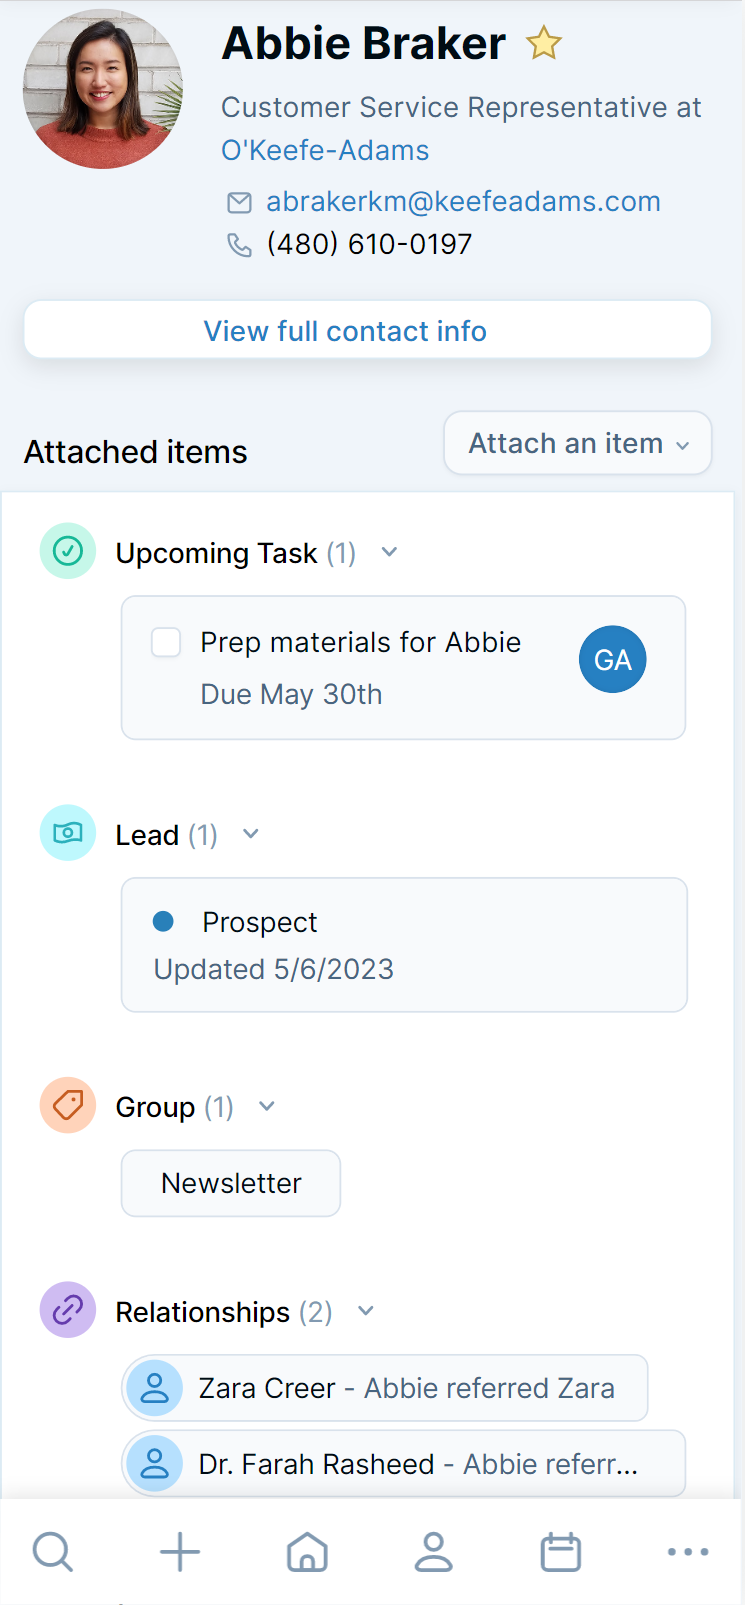This screenshot has height=1605, width=745.
Task: Open the O'Keefe-Adams company link
Action: [x=325, y=150]
